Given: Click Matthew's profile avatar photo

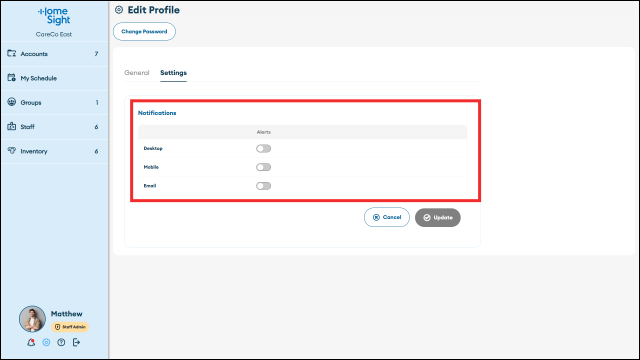Looking at the screenshot, I should tap(32, 319).
